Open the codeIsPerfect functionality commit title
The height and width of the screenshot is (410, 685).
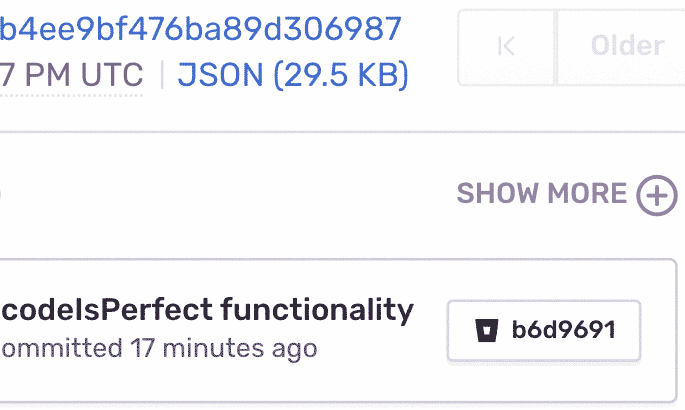pos(207,311)
